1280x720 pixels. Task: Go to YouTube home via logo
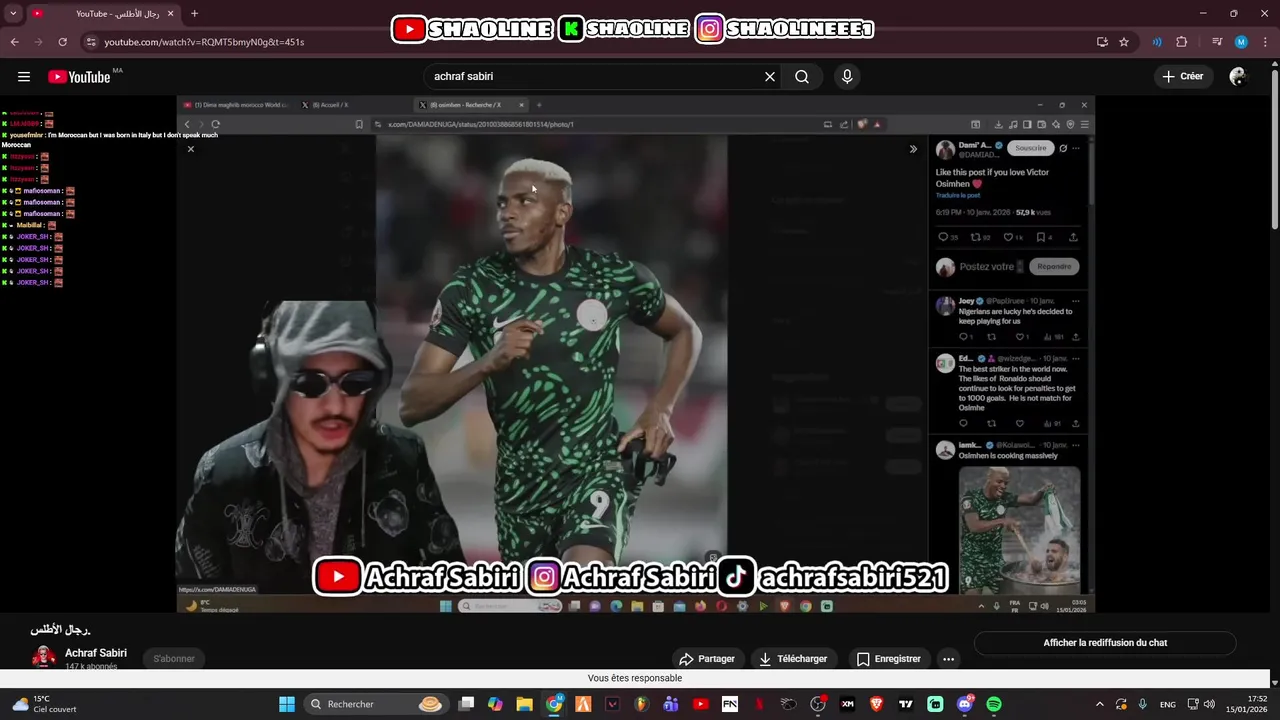[x=79, y=77]
